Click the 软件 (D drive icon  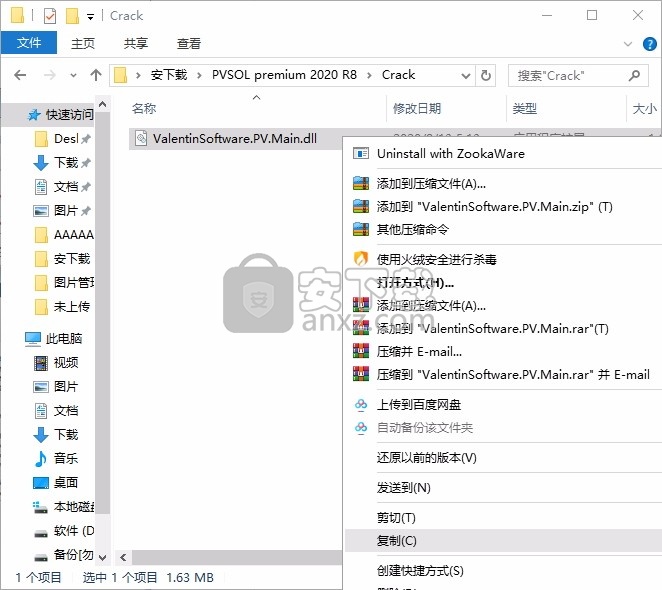pos(41,534)
